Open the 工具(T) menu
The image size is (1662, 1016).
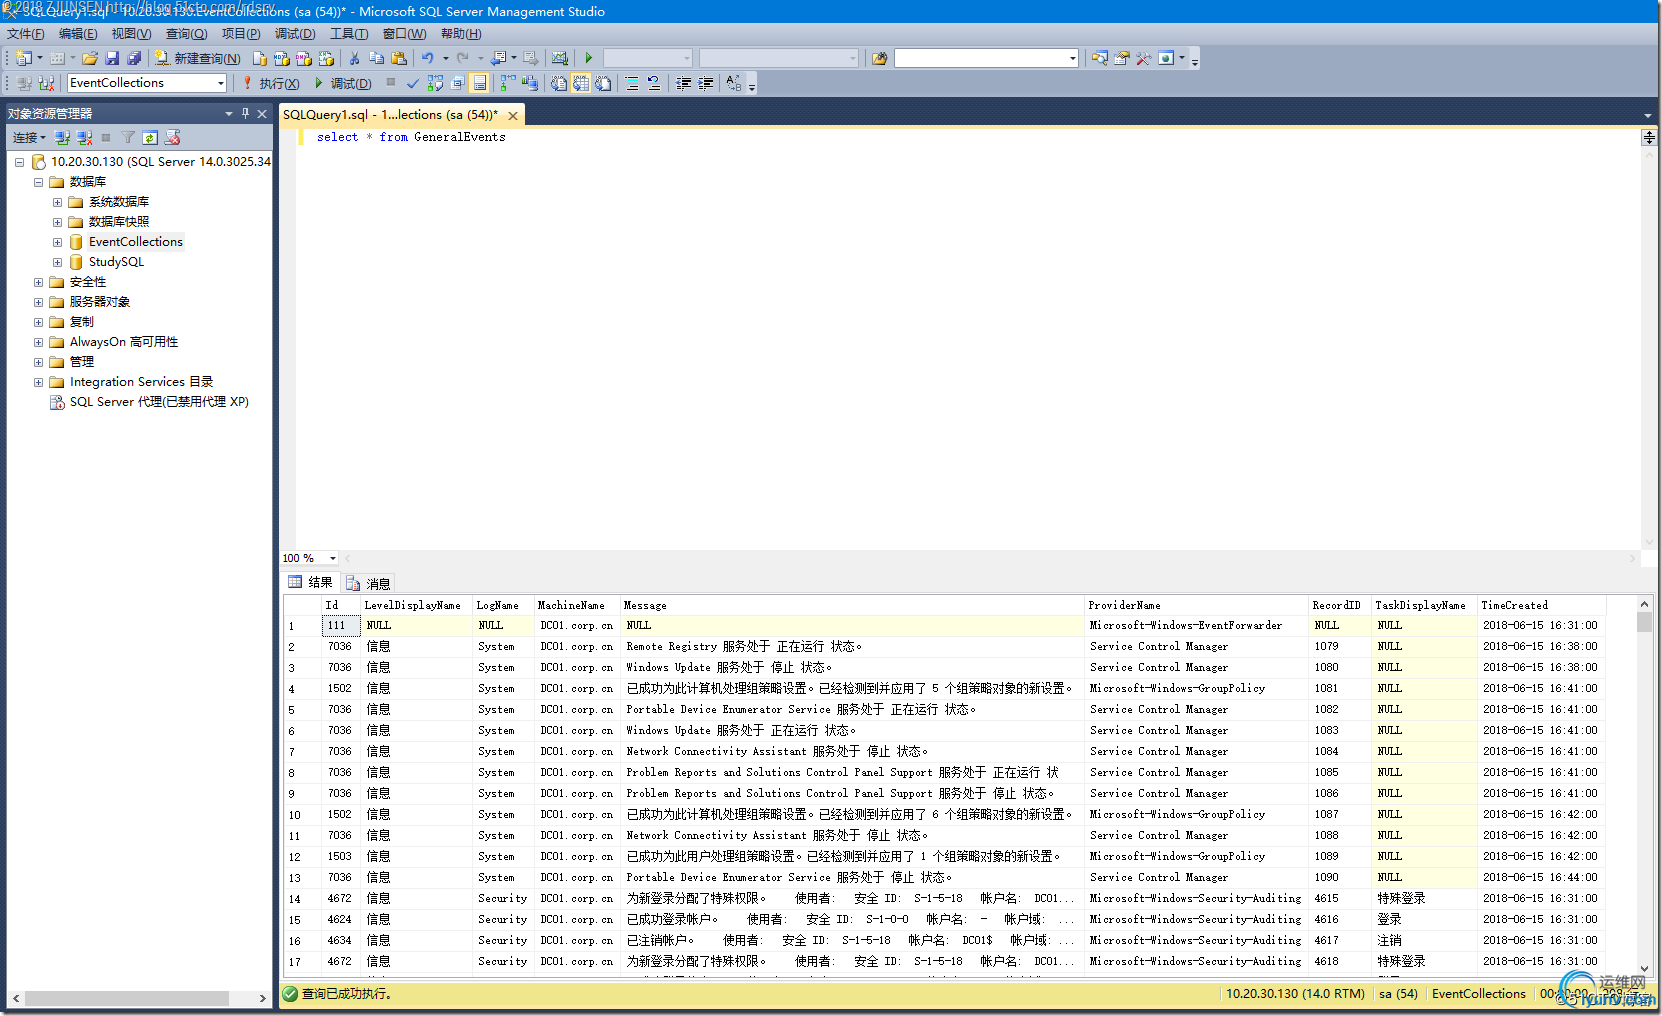coord(349,34)
